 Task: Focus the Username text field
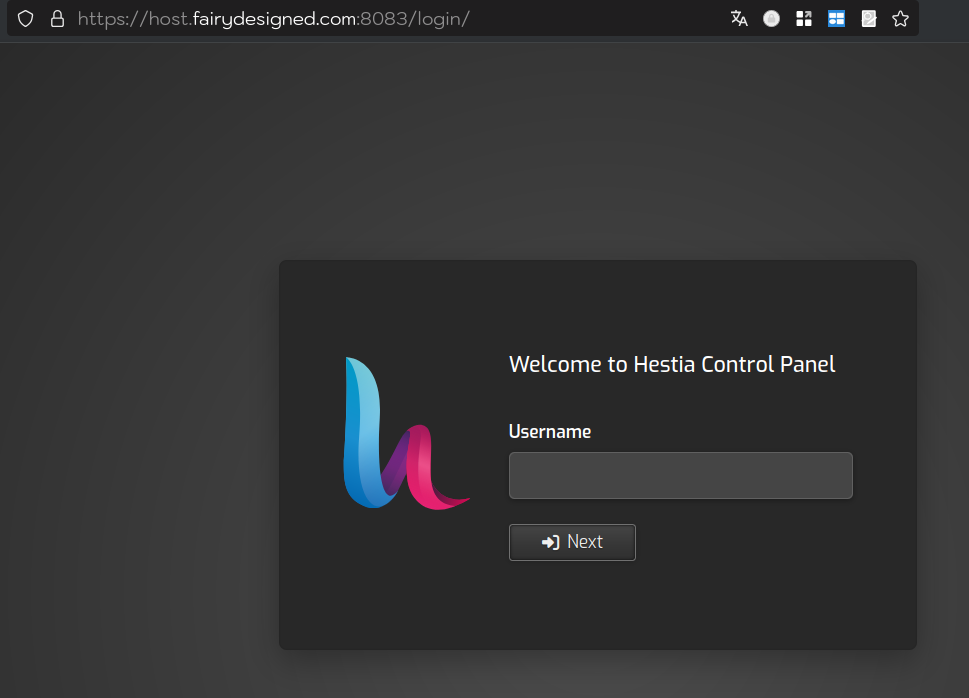680,475
